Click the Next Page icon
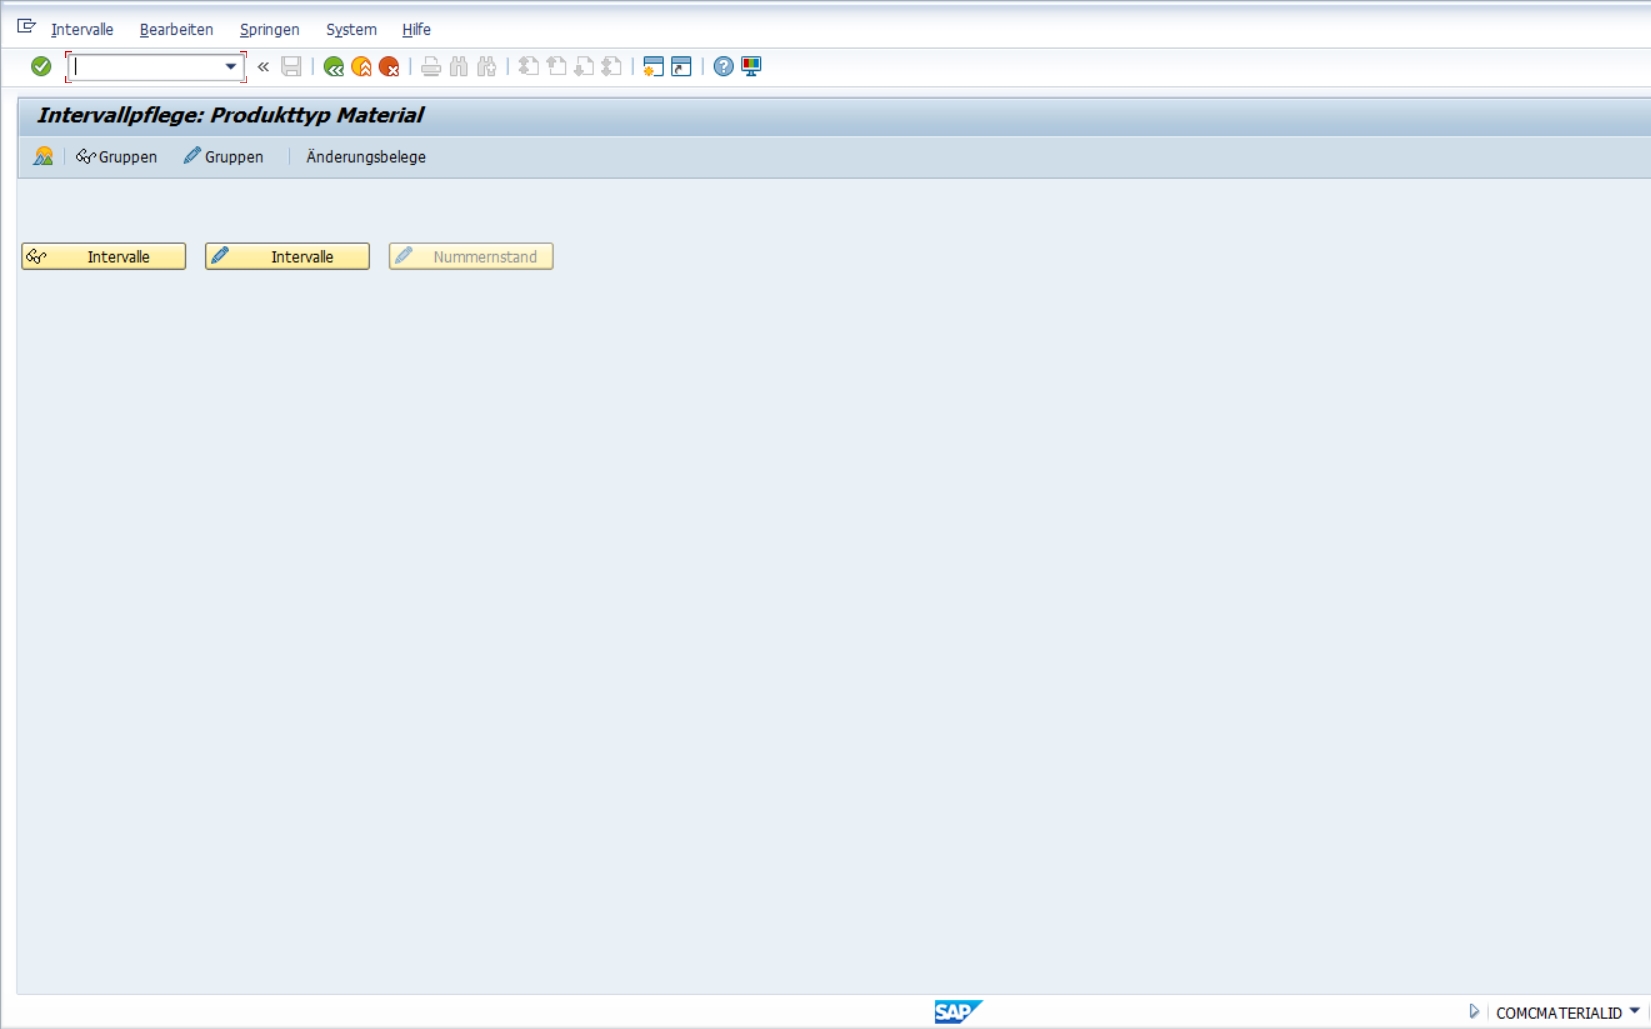Image resolution: width=1651 pixels, height=1029 pixels. (584, 67)
